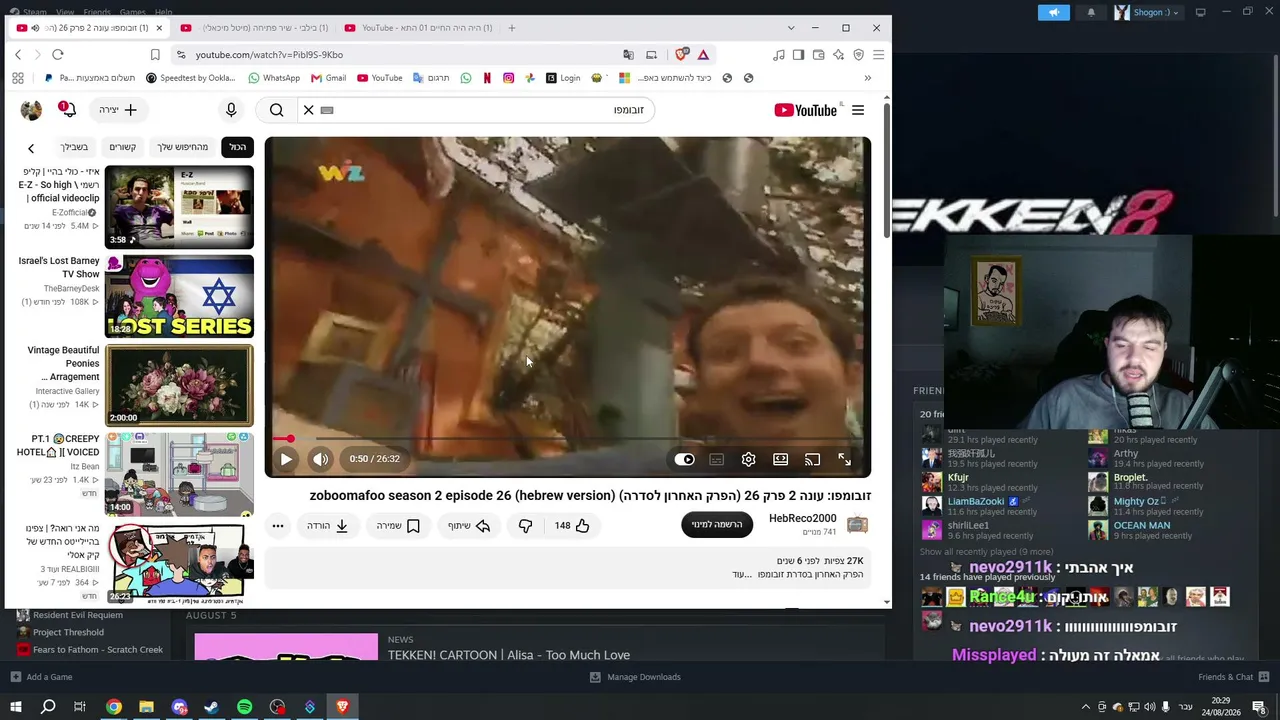Clear the YouTube search text
This screenshot has width=1280, height=720.
[309, 110]
